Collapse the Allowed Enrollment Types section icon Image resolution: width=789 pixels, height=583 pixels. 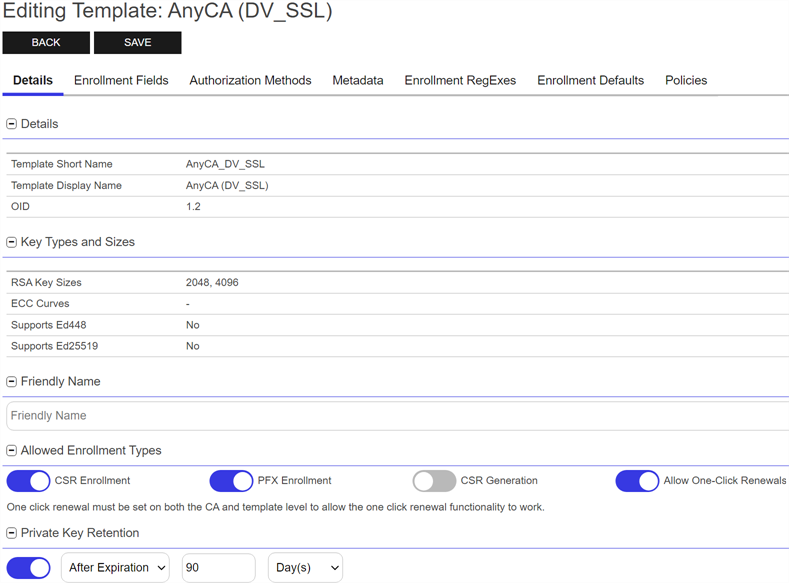[x=12, y=451]
